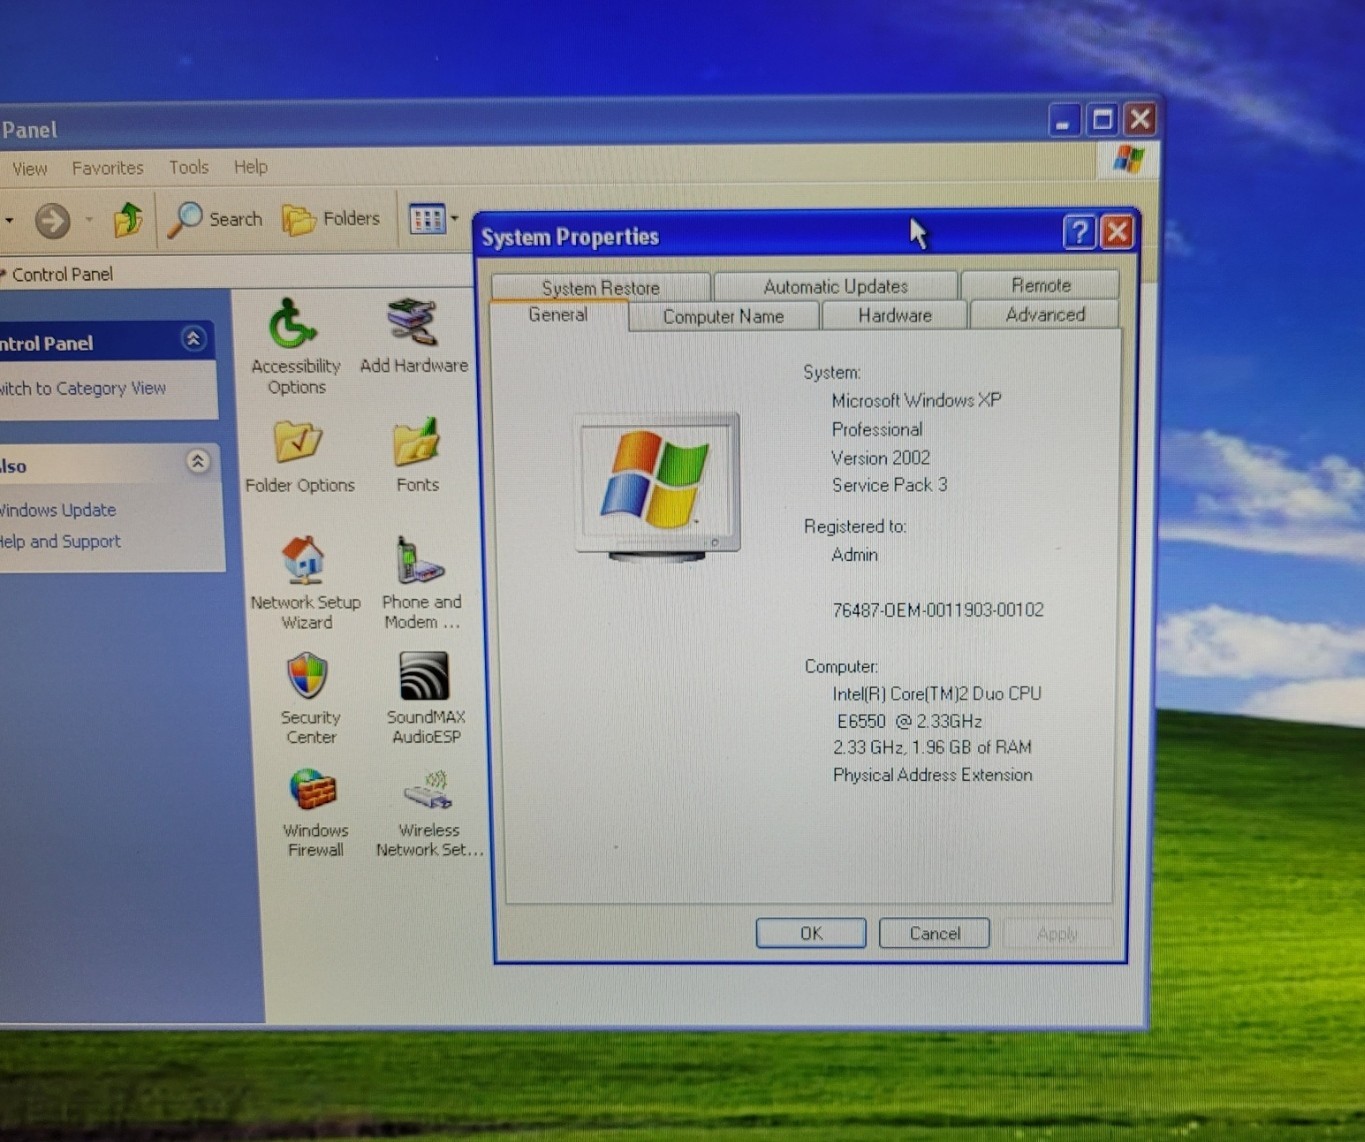Viewport: 1365px width, 1142px height.
Task: Open the Windows Update link
Action: tap(58, 510)
